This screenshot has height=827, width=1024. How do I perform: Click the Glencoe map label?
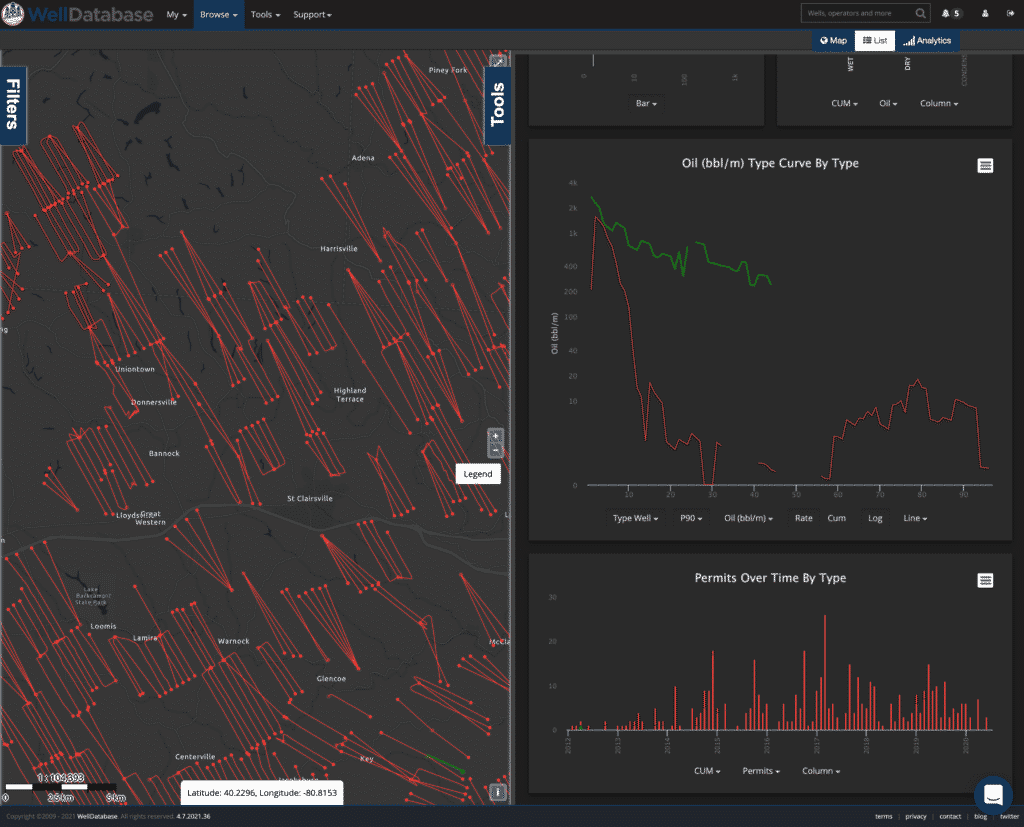click(331, 679)
